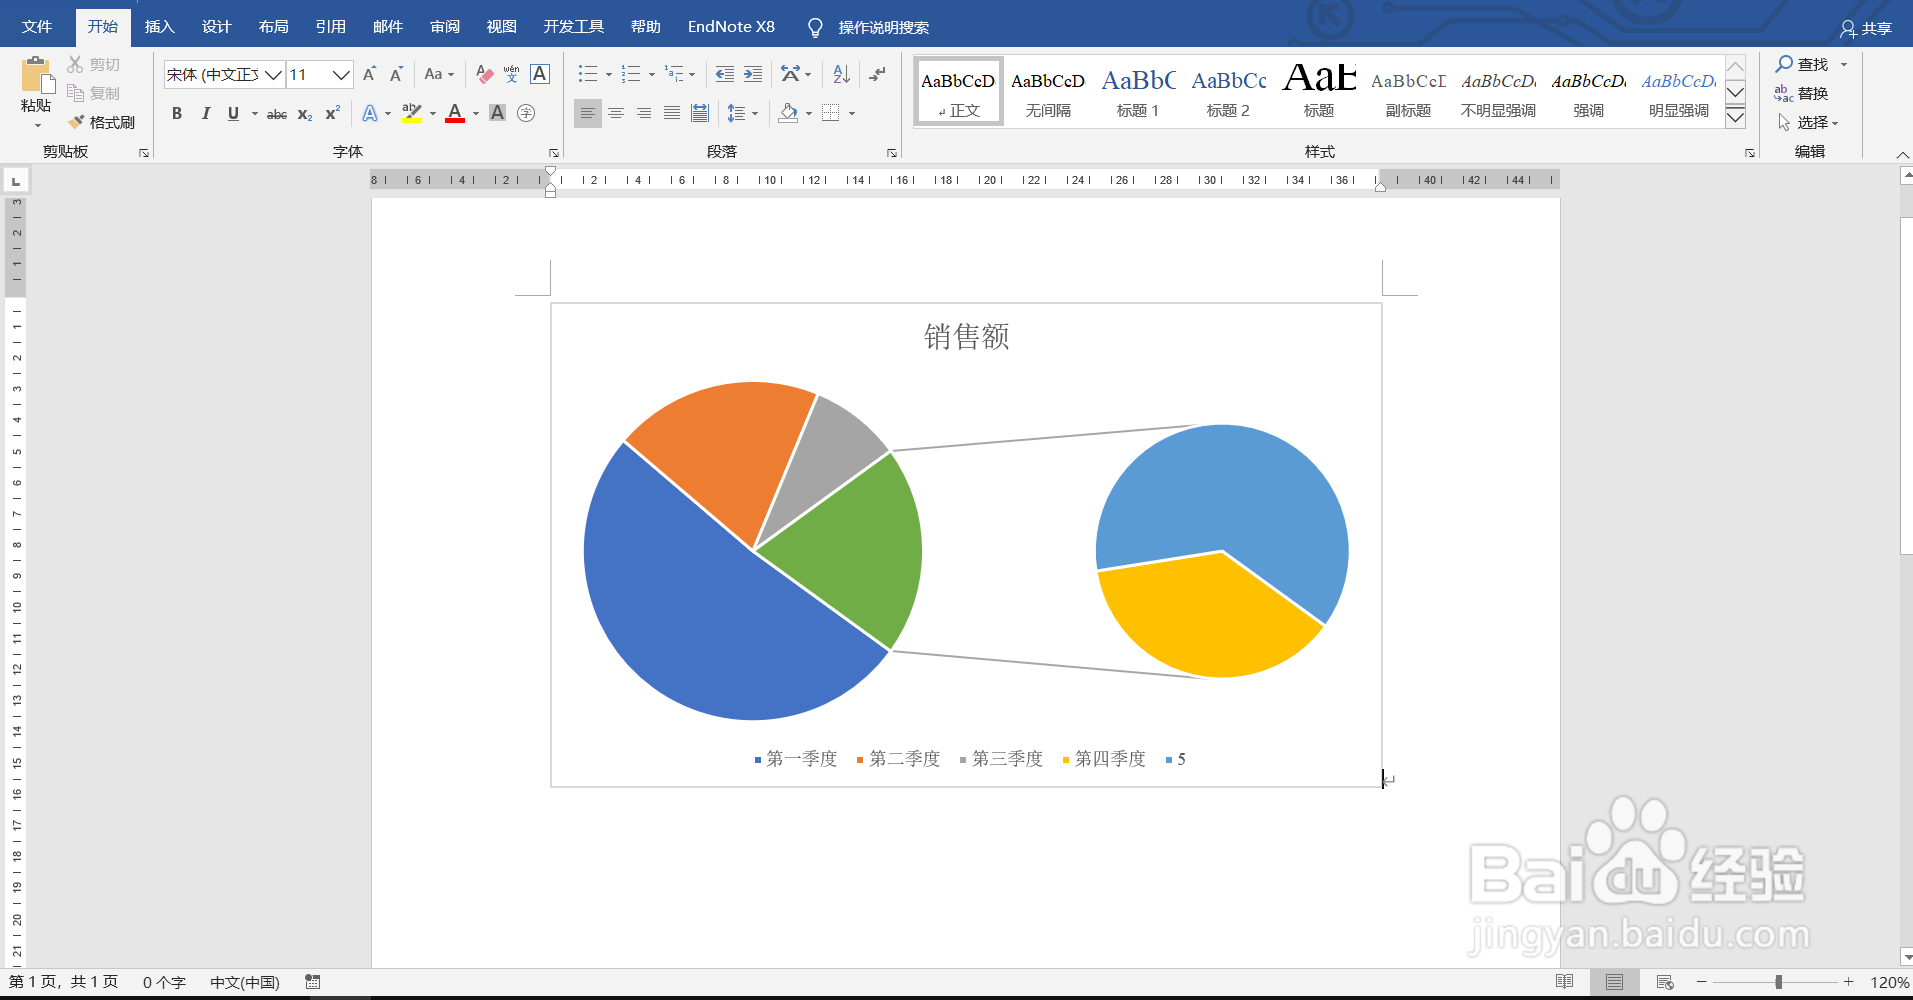Open the font name dropdown
The image size is (1913, 1000).
click(x=272, y=74)
